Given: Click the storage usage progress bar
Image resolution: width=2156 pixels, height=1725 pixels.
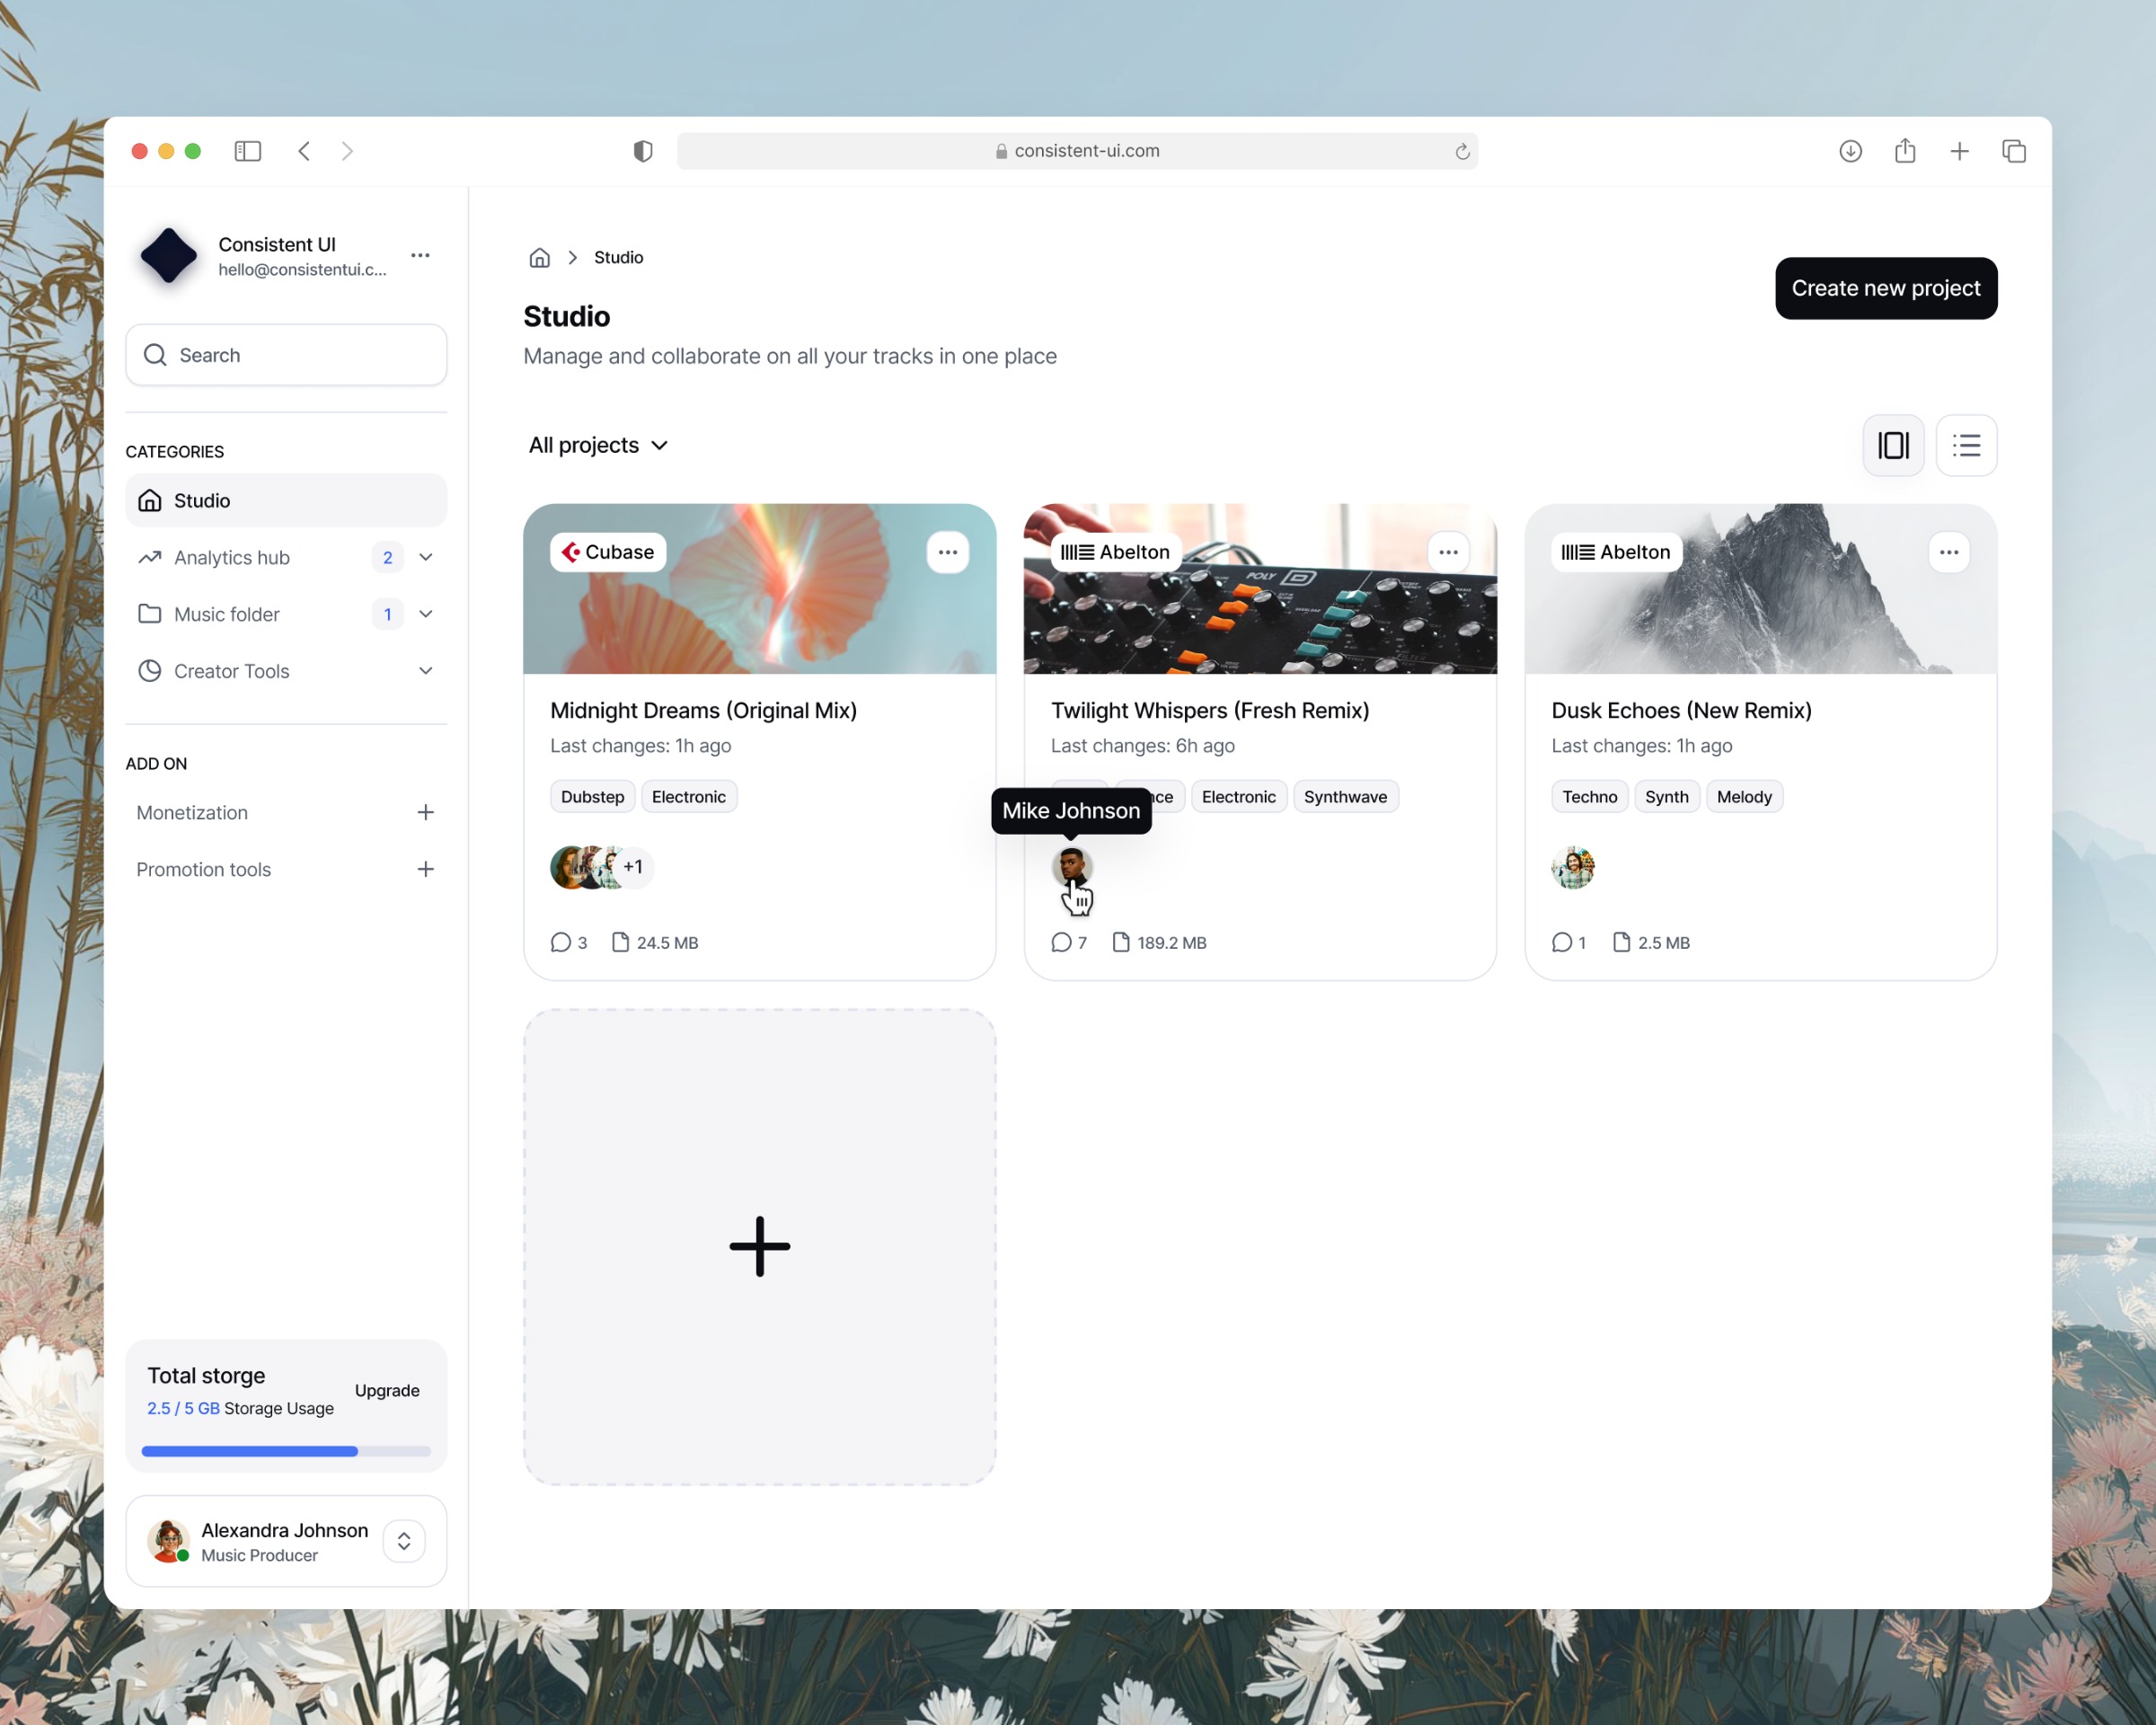Looking at the screenshot, I should click(286, 1451).
